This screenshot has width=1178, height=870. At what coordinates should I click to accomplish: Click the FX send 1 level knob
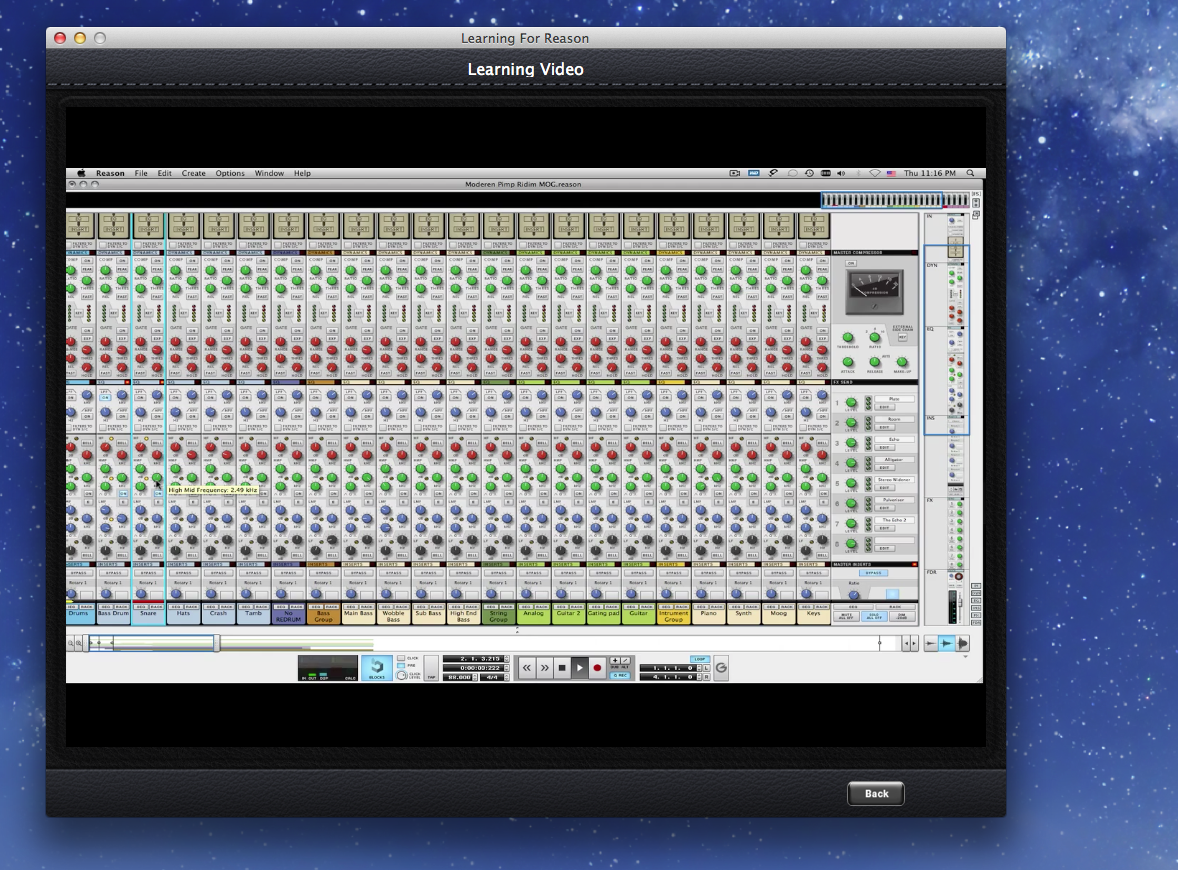[x=851, y=403]
